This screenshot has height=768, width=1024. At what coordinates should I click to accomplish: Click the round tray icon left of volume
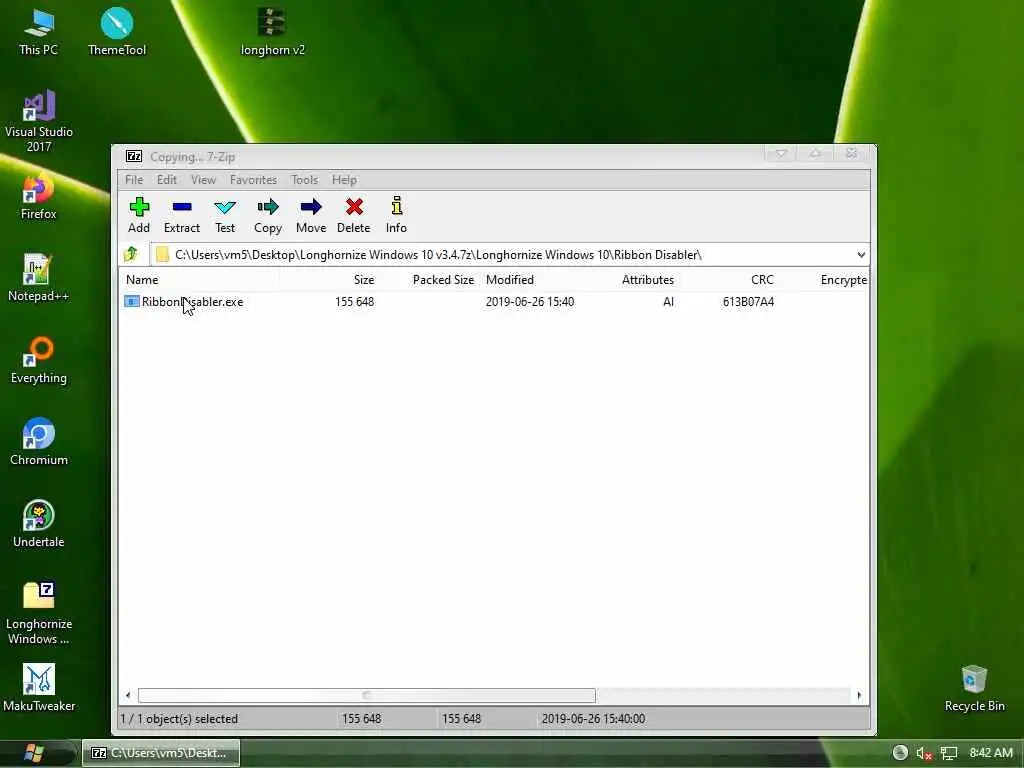click(x=900, y=753)
